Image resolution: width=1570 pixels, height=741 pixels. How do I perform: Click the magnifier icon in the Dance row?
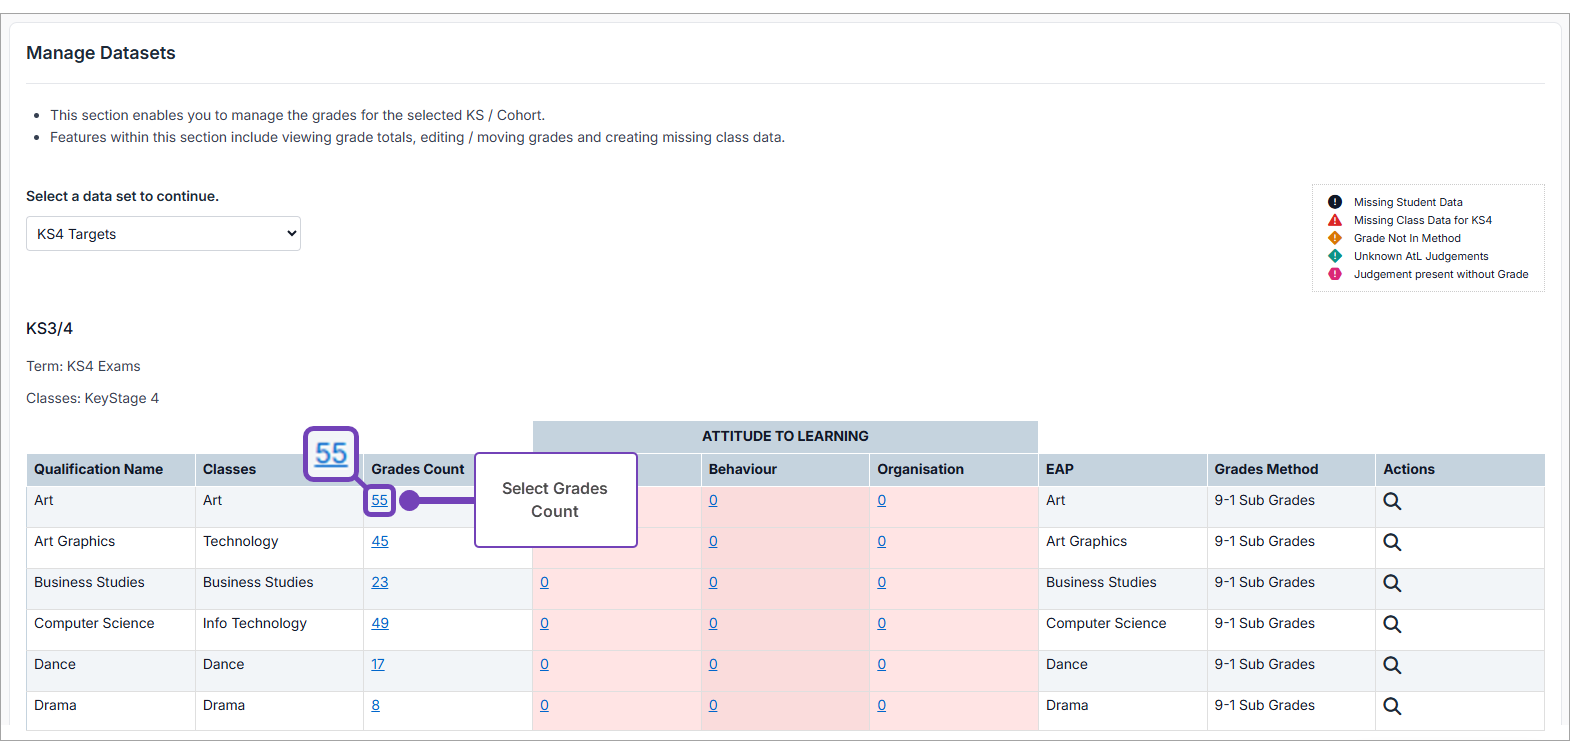(x=1391, y=665)
